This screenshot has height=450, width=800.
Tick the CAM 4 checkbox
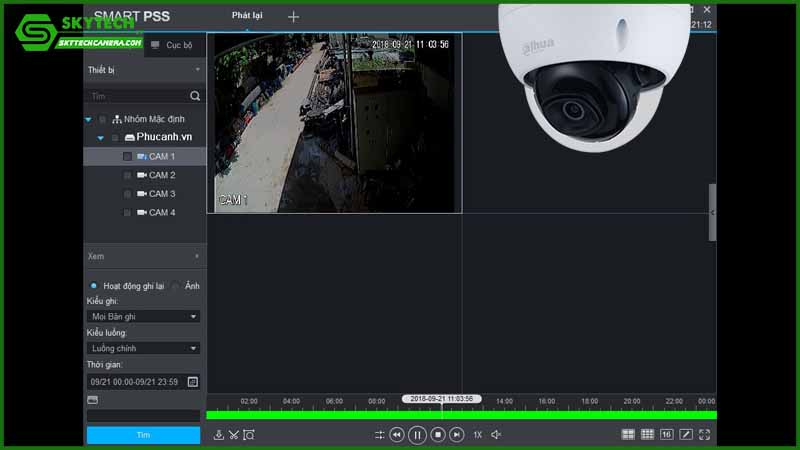click(127, 213)
